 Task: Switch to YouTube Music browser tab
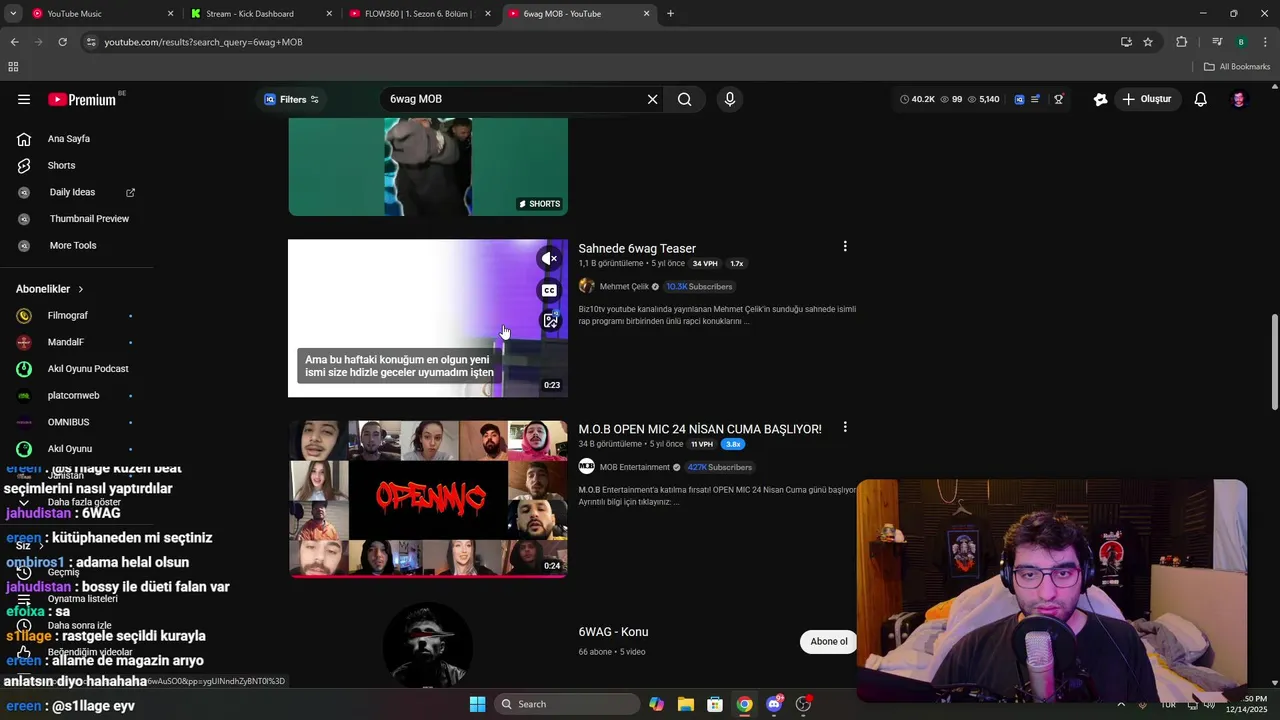click(x=100, y=14)
